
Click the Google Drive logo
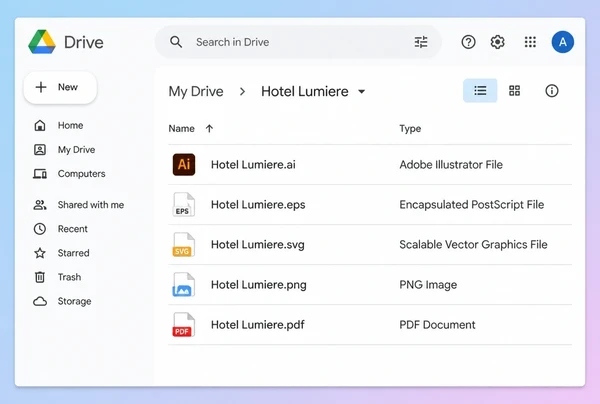point(42,42)
